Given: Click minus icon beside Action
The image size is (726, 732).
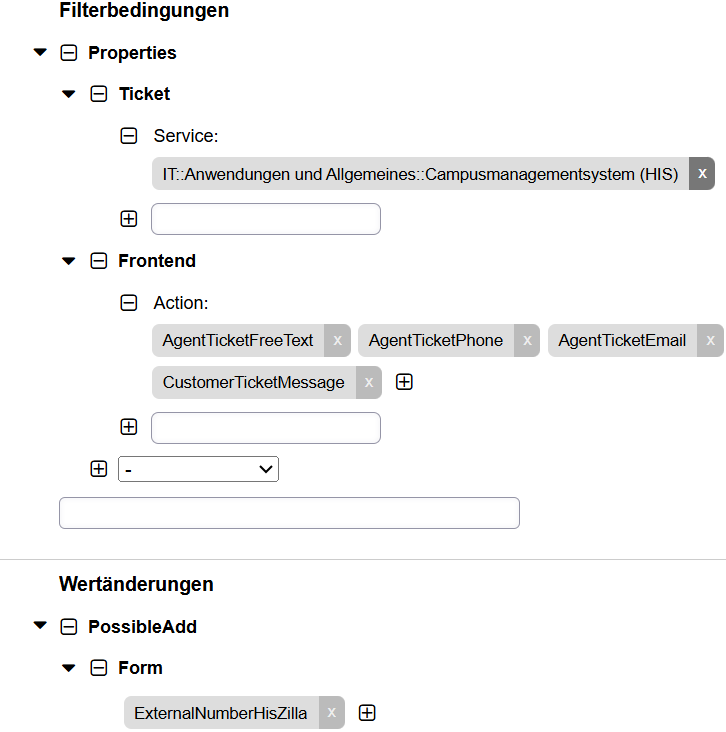Looking at the screenshot, I should (x=129, y=303).
